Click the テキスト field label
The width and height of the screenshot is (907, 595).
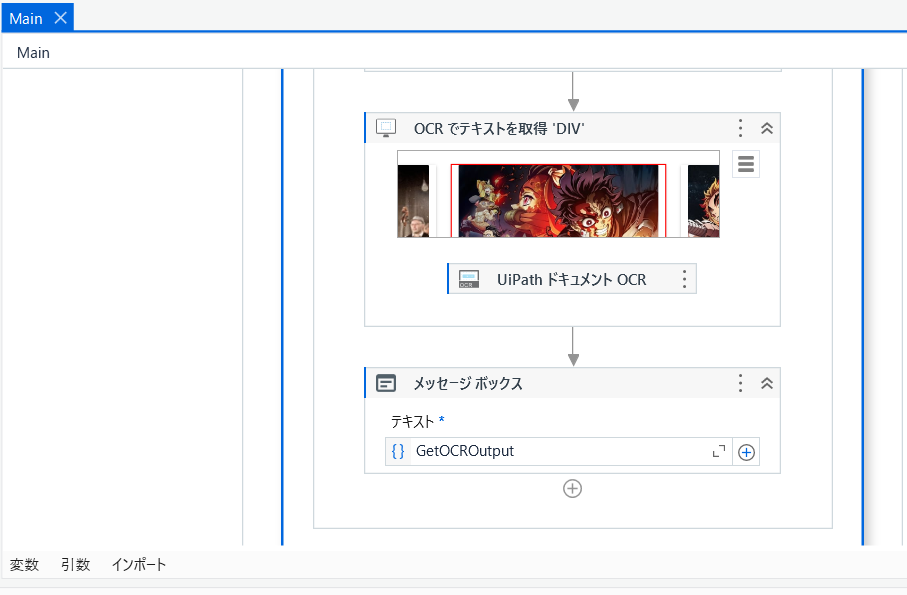[x=412, y=422]
